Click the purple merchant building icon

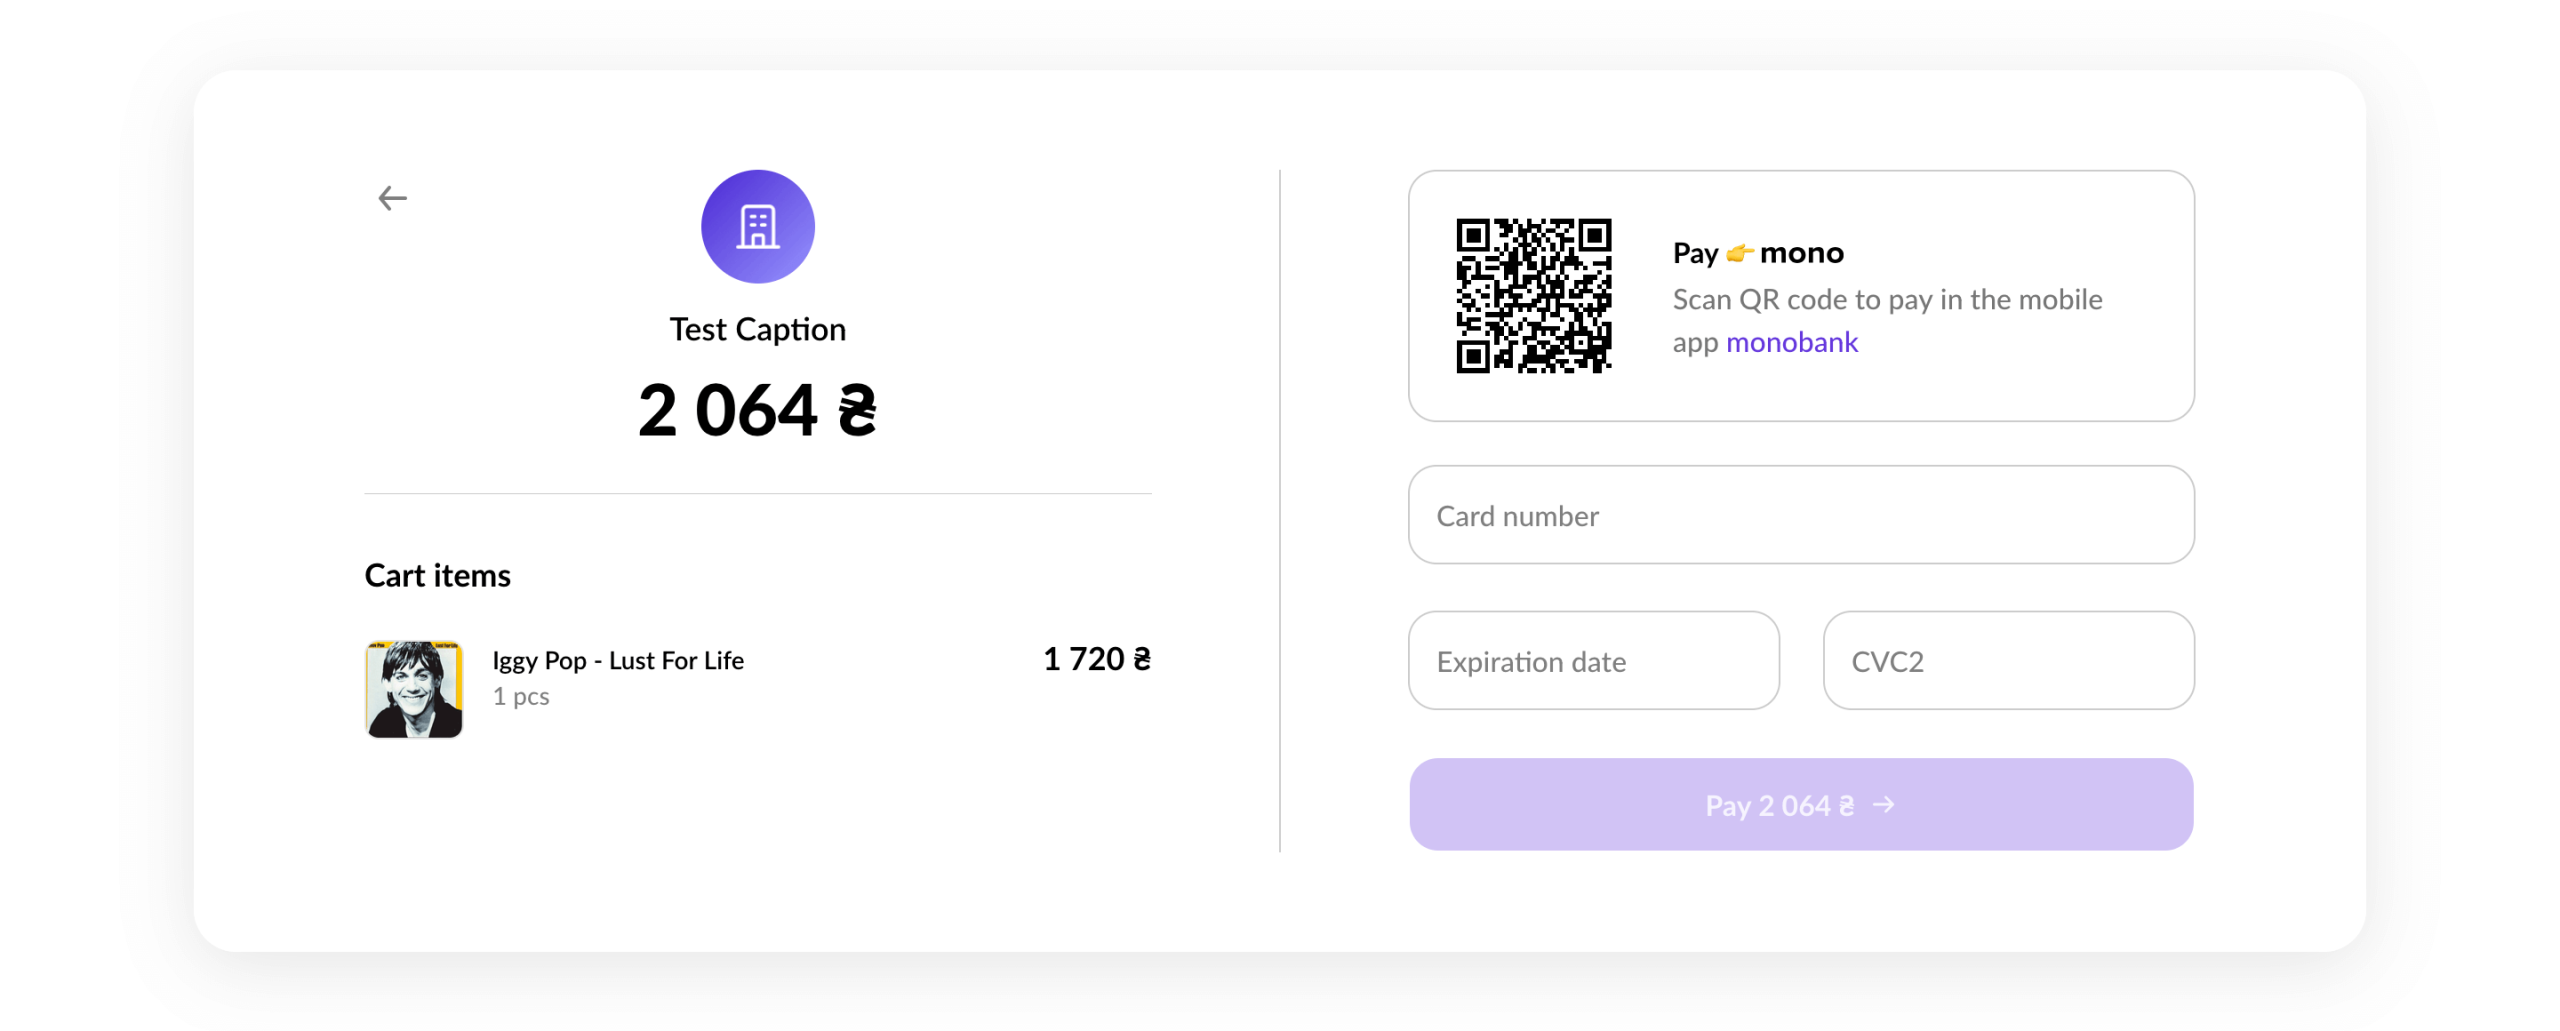[757, 226]
